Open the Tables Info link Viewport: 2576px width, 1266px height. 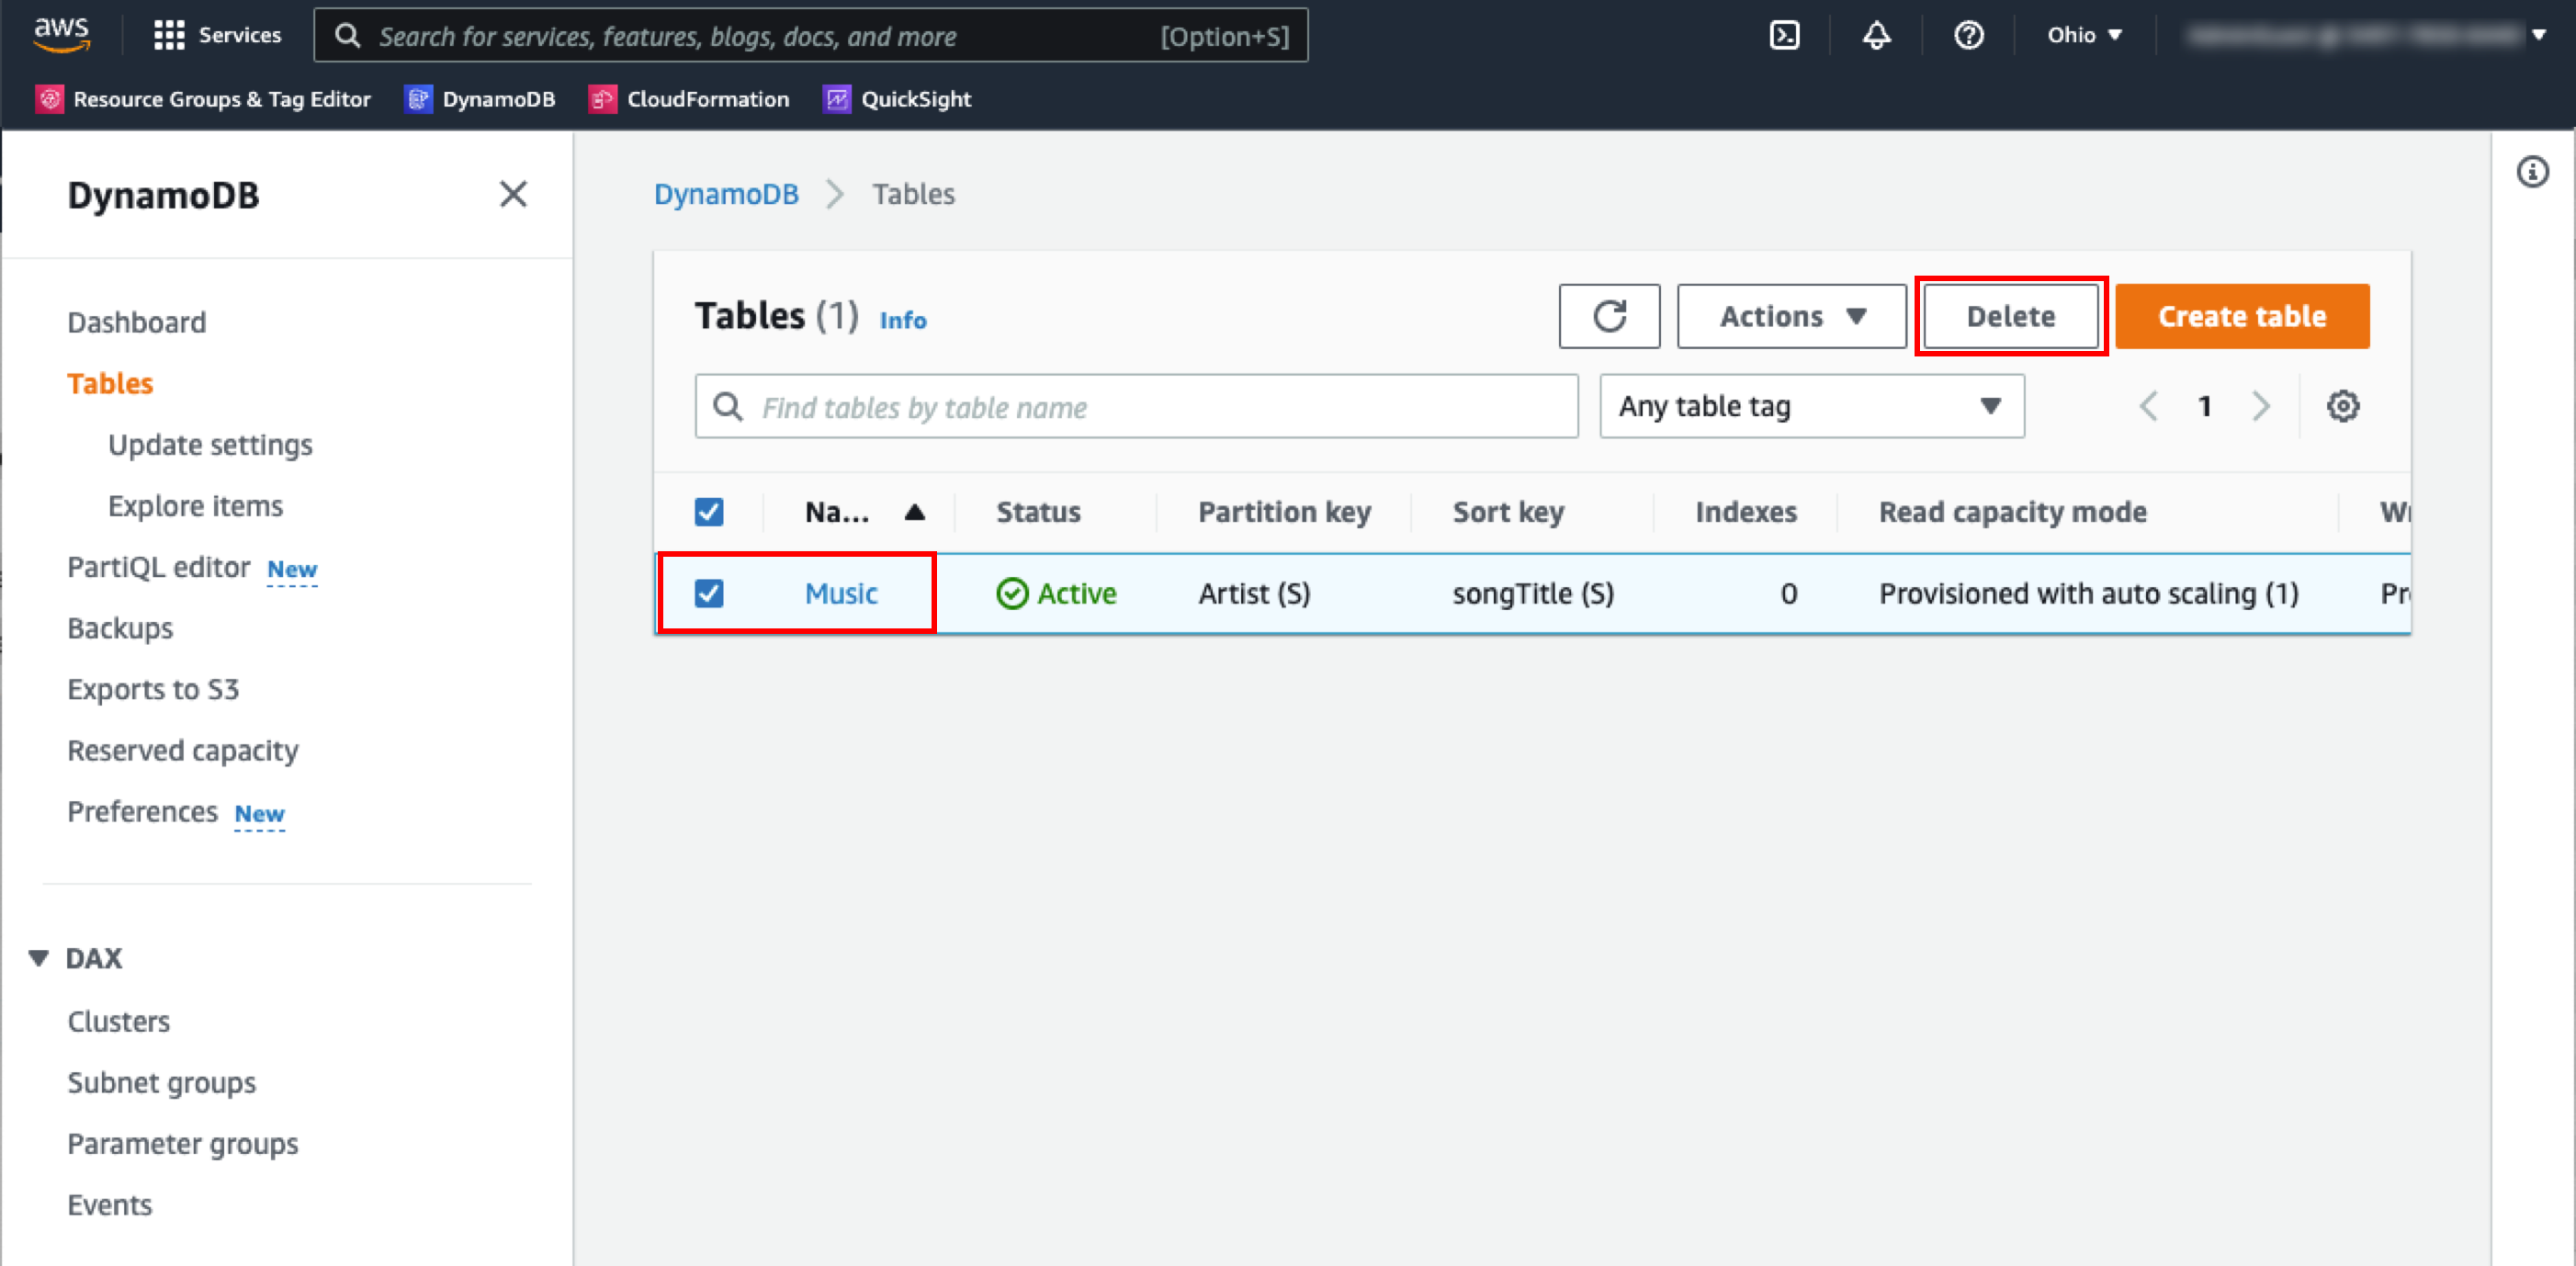pos(903,320)
